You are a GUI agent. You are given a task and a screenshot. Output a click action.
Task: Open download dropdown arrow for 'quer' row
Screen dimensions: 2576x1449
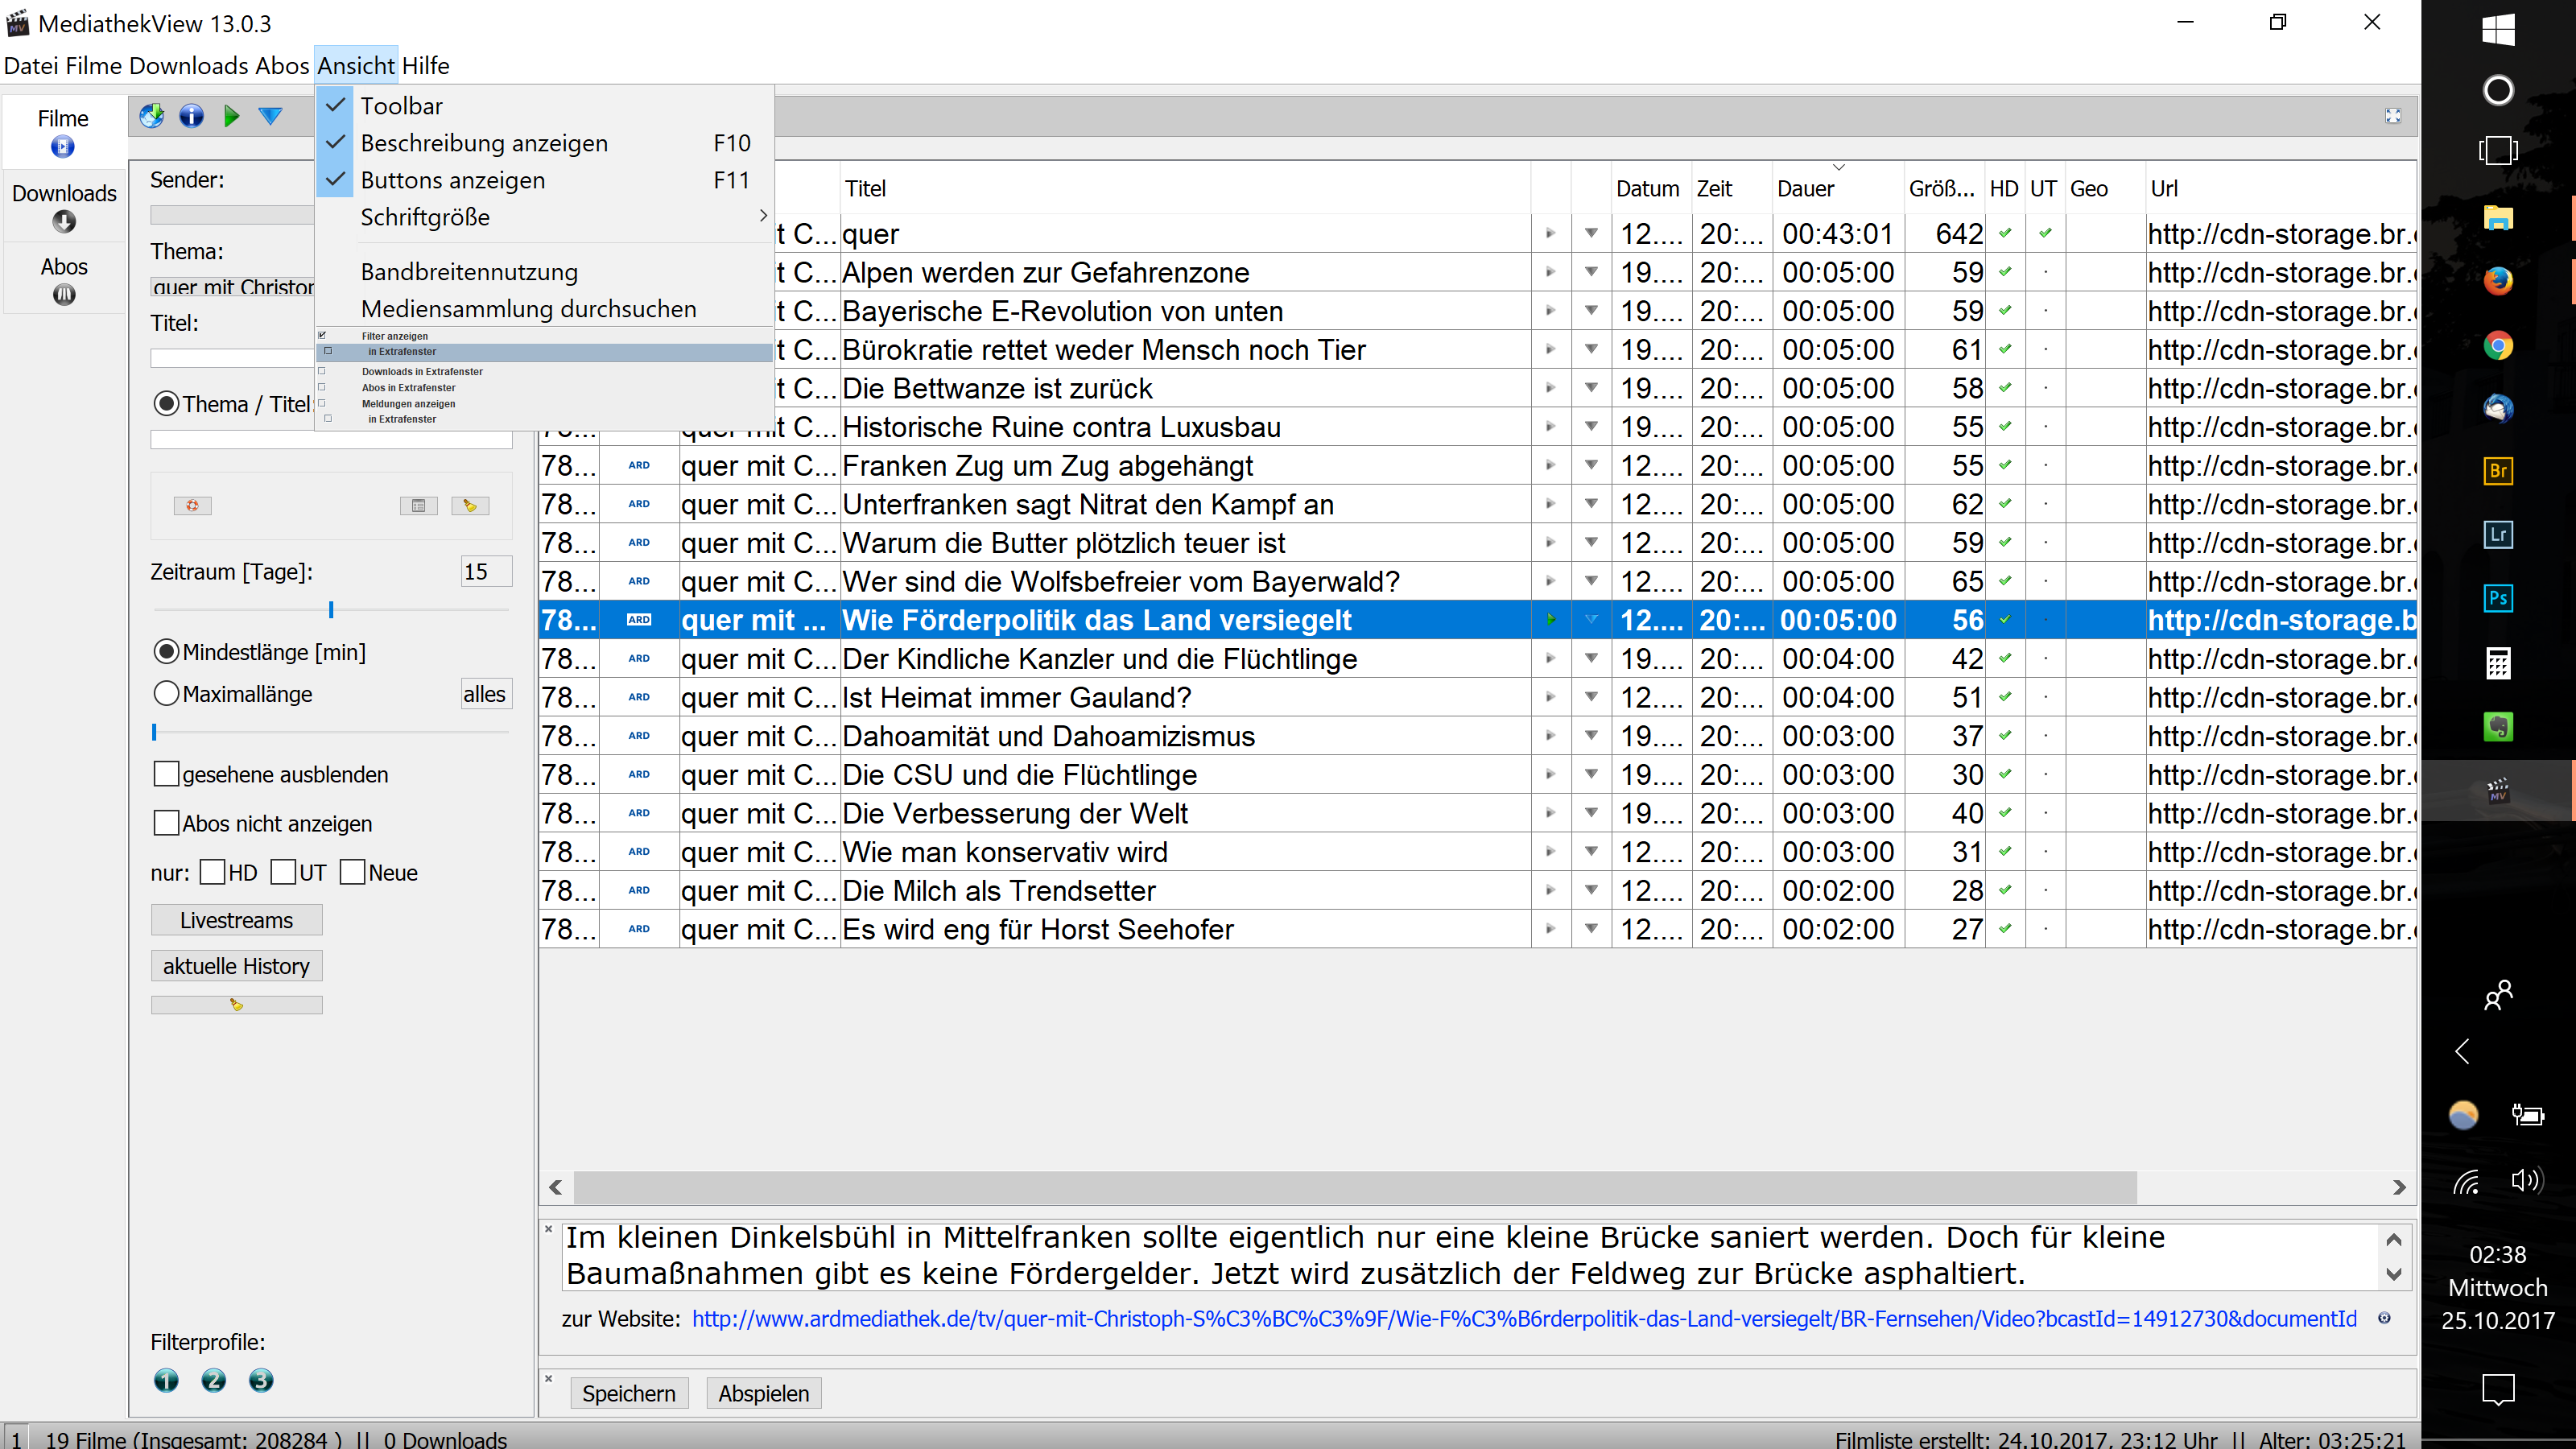(x=1591, y=233)
